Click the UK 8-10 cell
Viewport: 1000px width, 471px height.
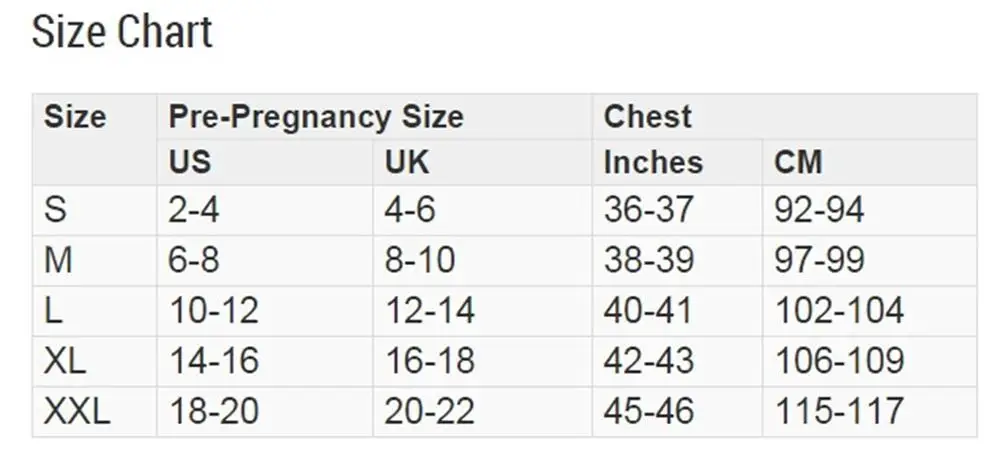[x=420, y=260]
